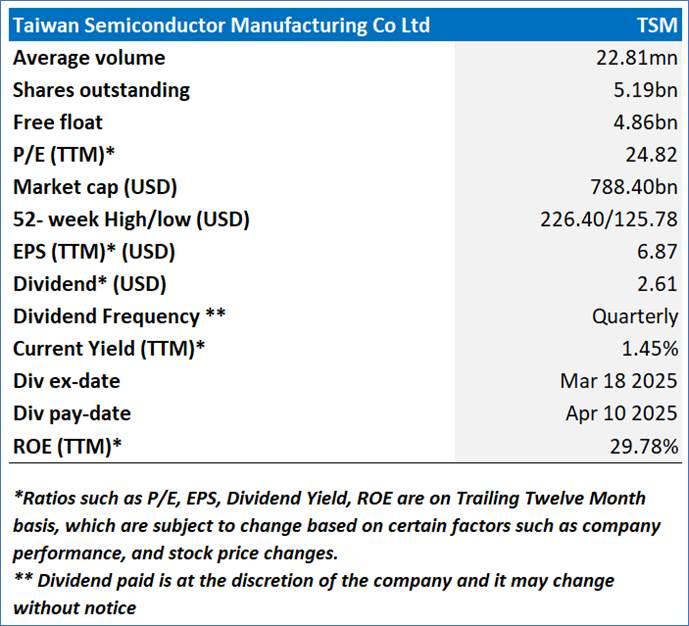Viewport: 689px width, 626px height.
Task: Select the Shares outstanding label
Action: click(x=101, y=90)
